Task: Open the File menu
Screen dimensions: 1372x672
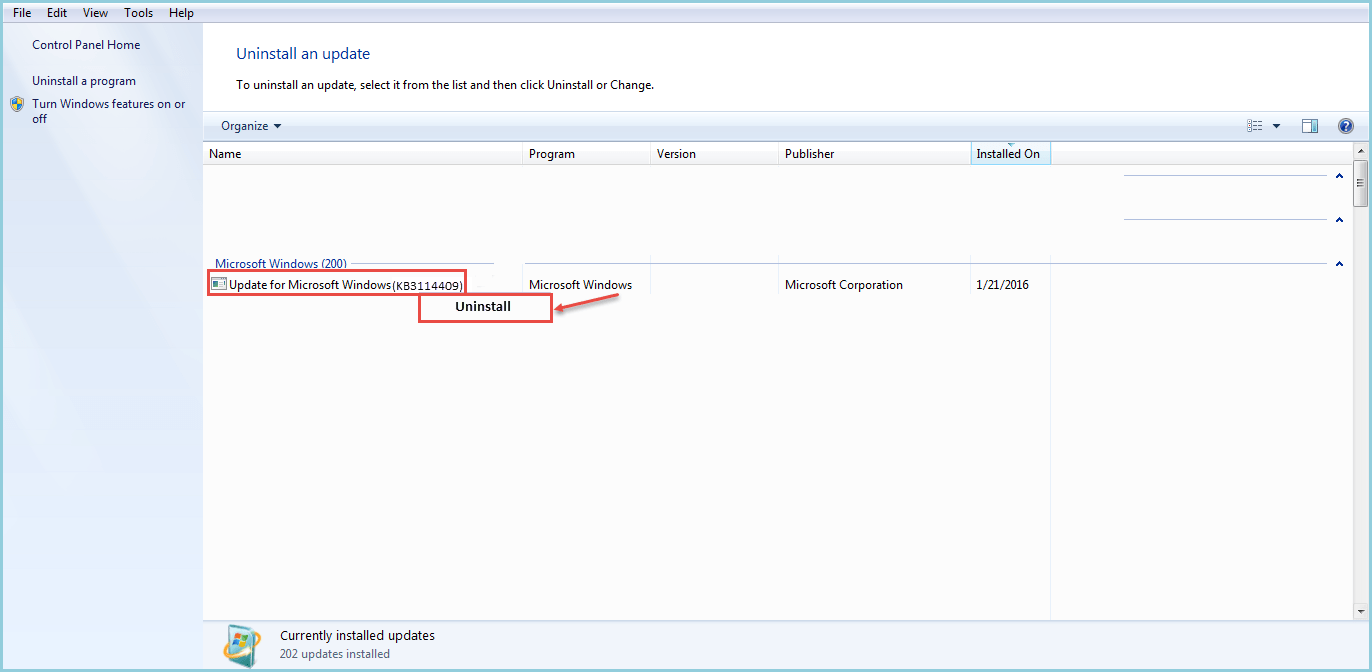Action: click(x=22, y=13)
